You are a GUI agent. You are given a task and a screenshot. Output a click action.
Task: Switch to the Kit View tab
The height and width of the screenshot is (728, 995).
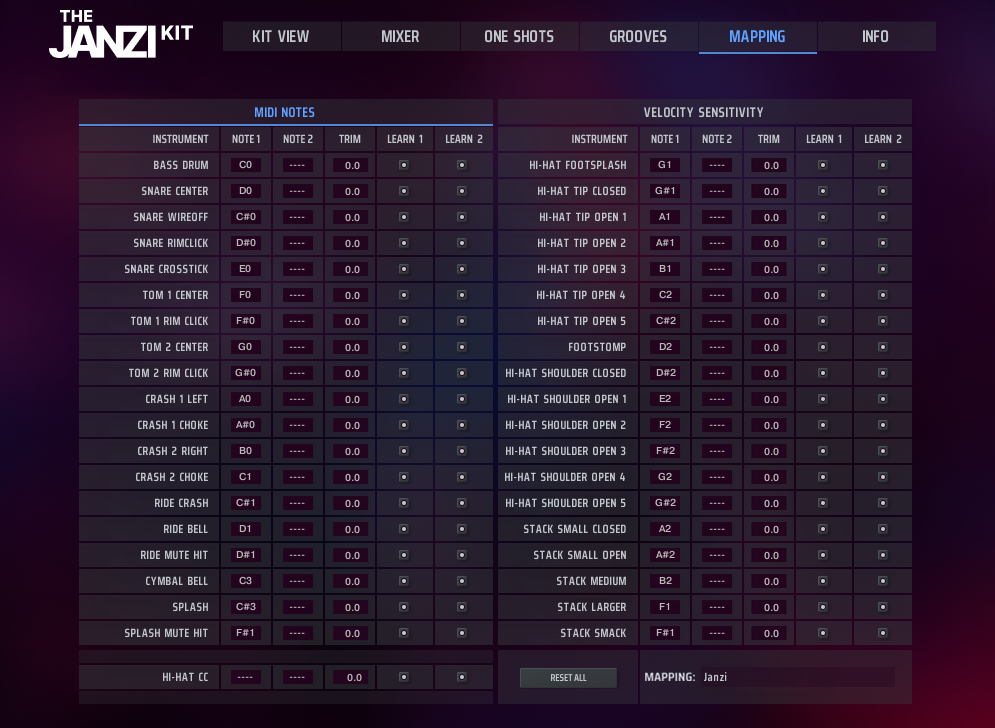point(281,37)
